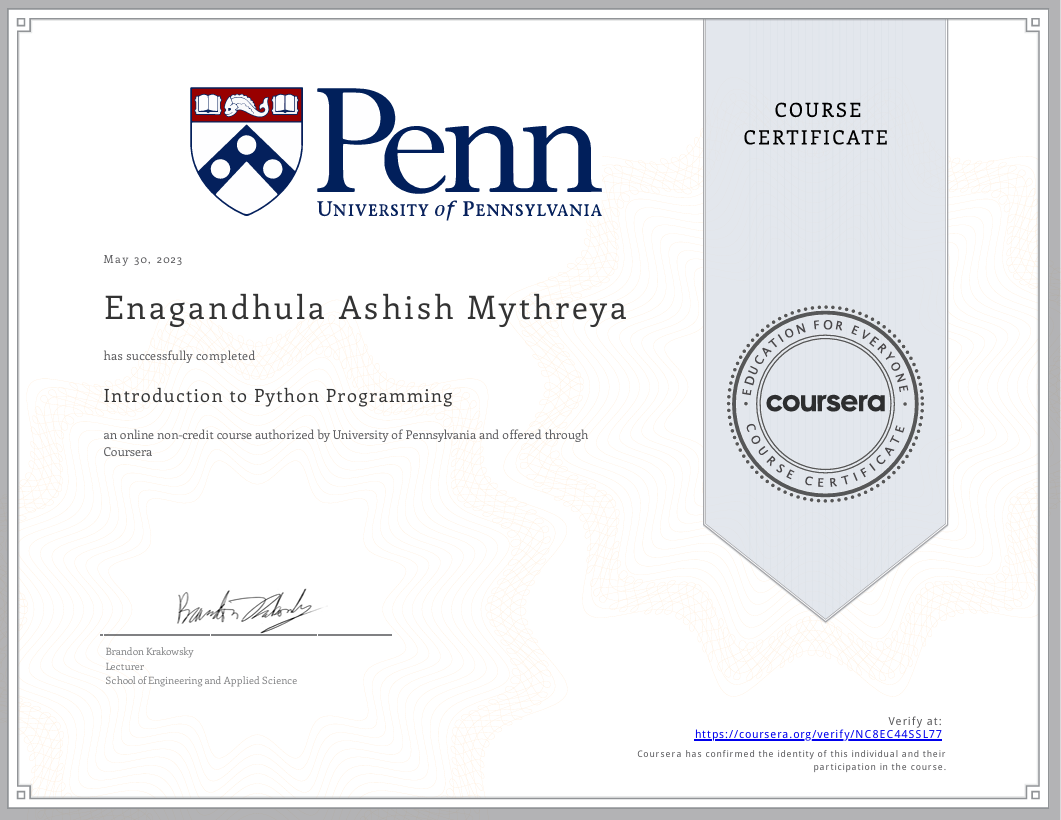Click the University of Pennsylvania subtitle text

coord(459,211)
